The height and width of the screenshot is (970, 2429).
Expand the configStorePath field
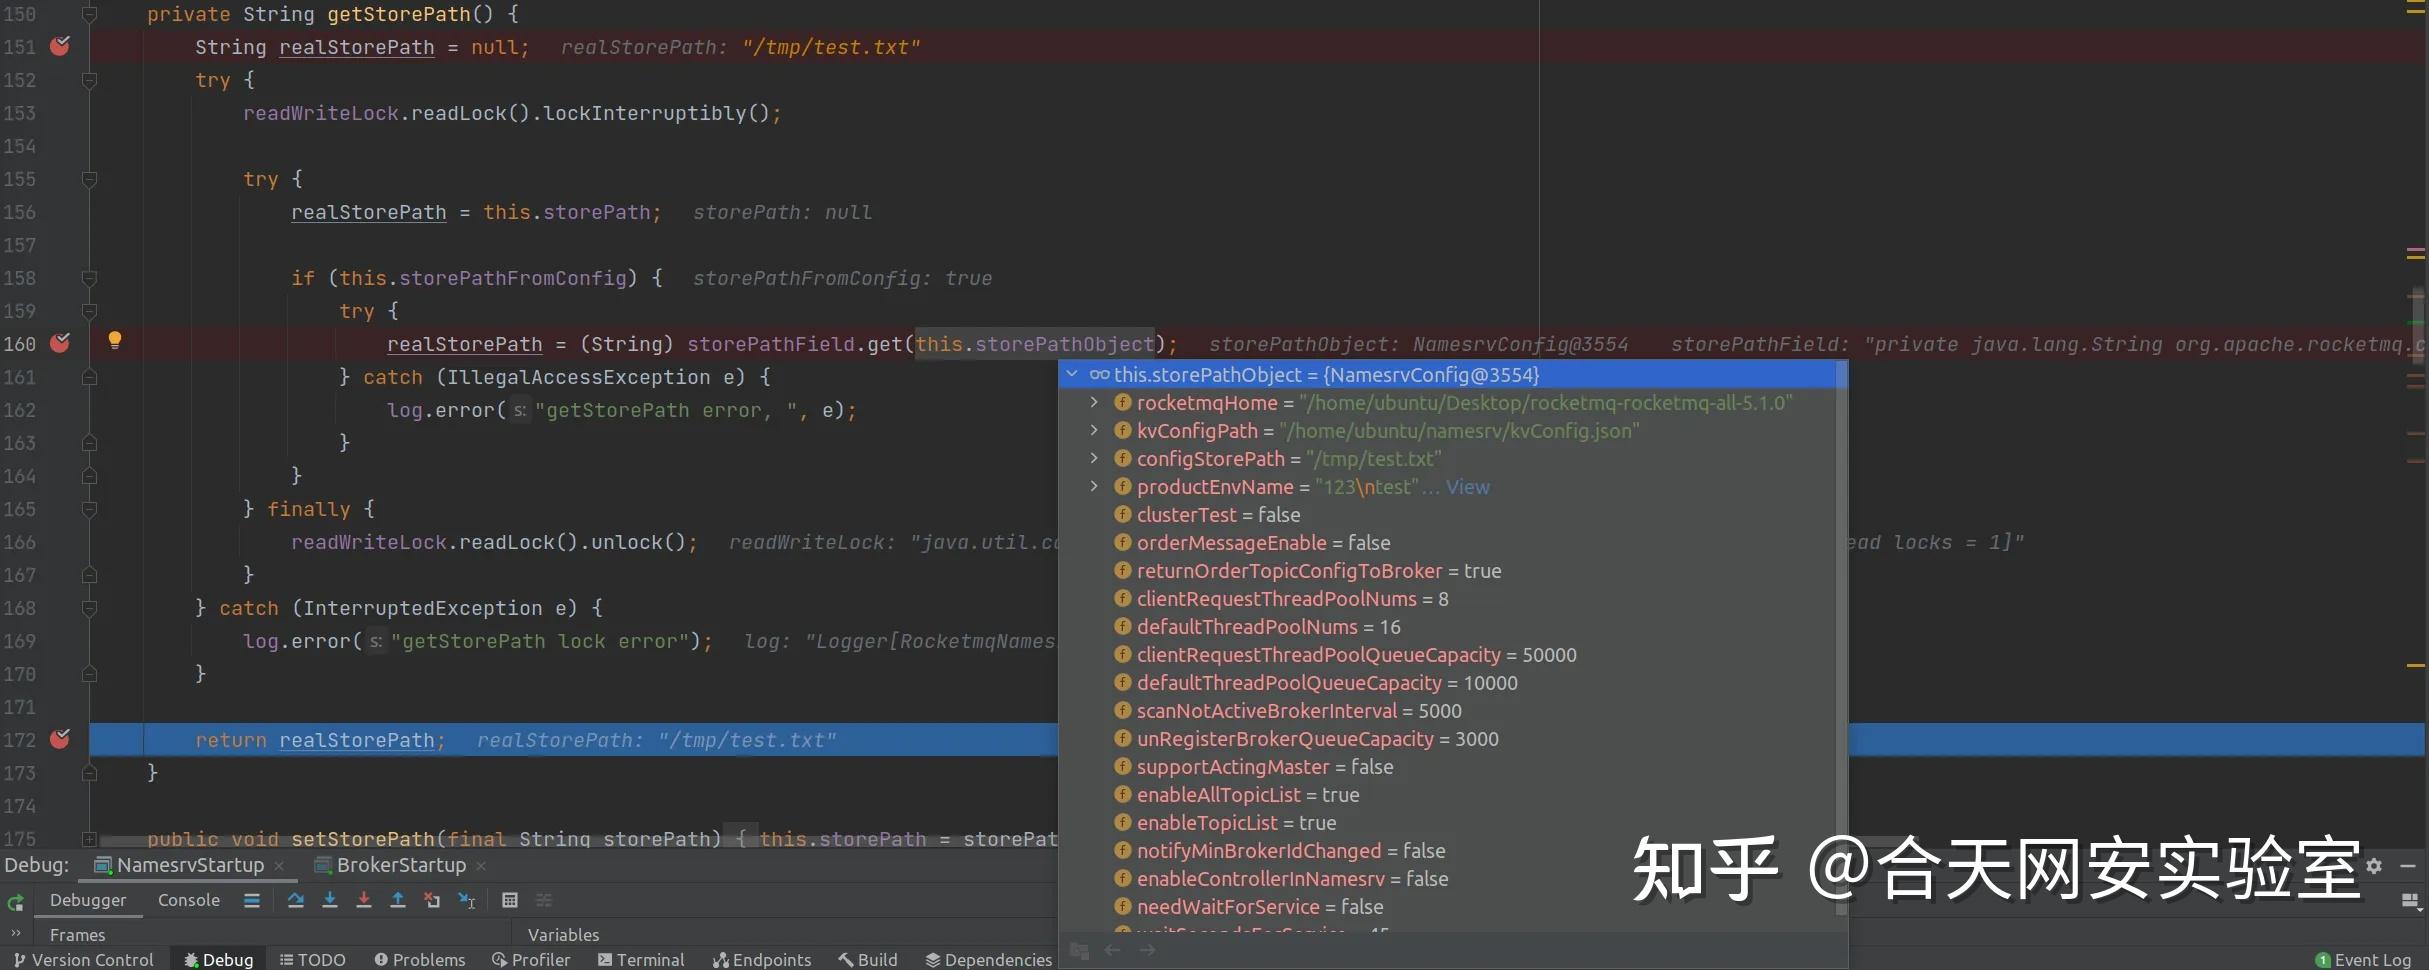point(1094,458)
